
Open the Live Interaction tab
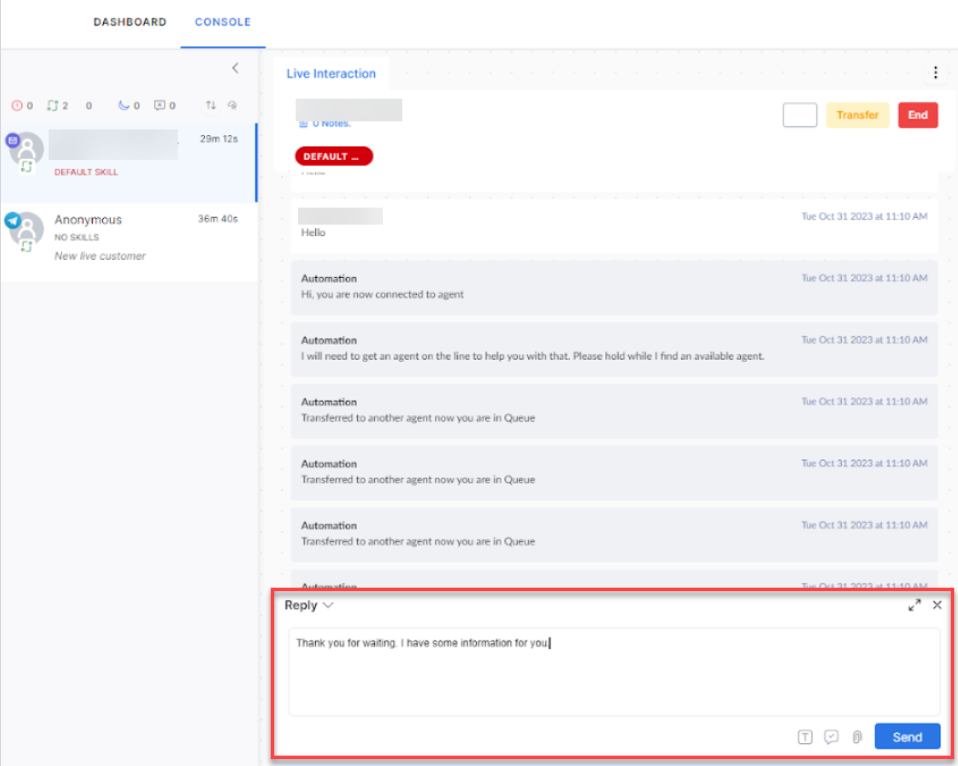[331, 74]
